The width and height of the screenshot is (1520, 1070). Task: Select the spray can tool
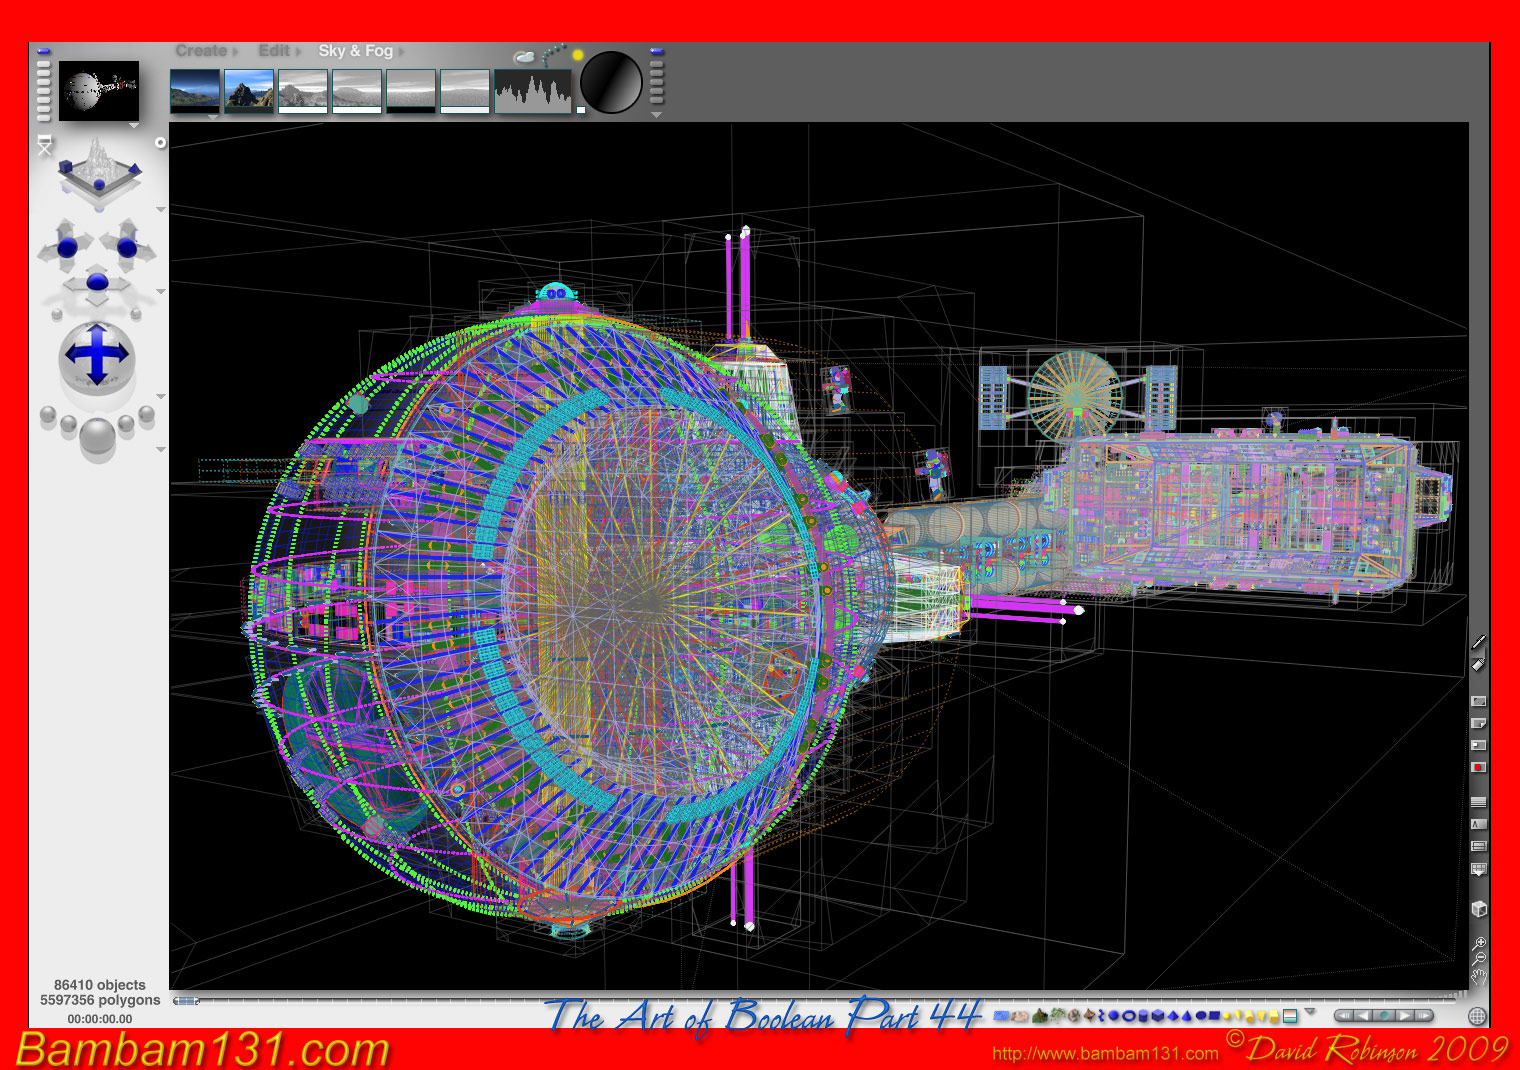tap(1478, 664)
